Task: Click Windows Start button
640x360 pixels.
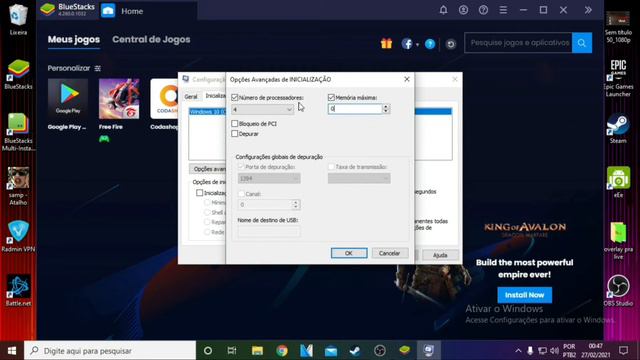Action: click(12, 351)
